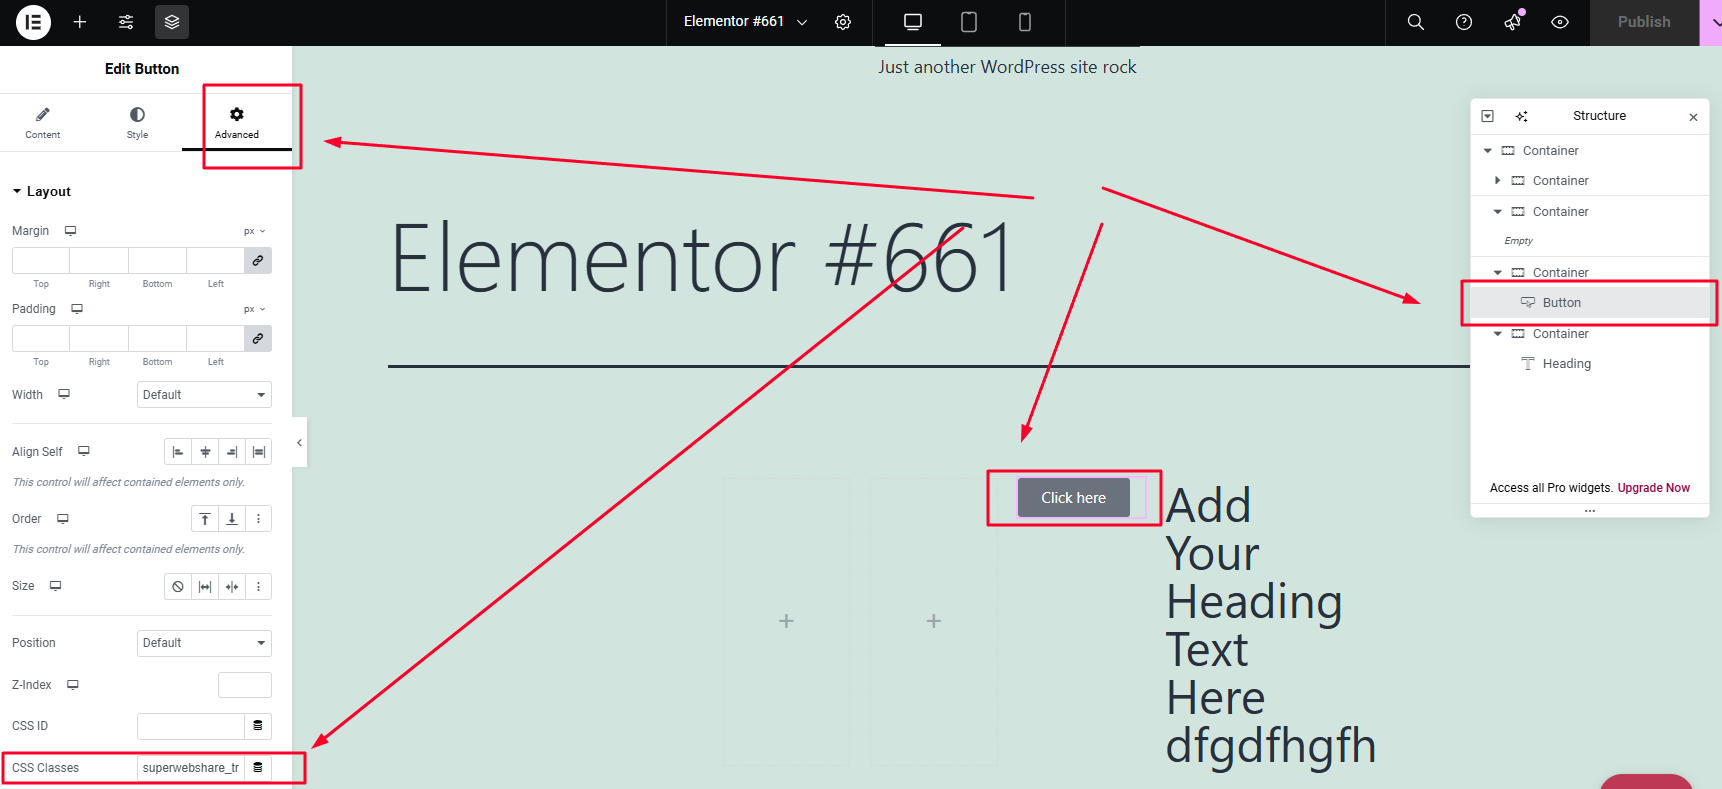1722x789 pixels.
Task: Set Order to start
Action: point(205,519)
